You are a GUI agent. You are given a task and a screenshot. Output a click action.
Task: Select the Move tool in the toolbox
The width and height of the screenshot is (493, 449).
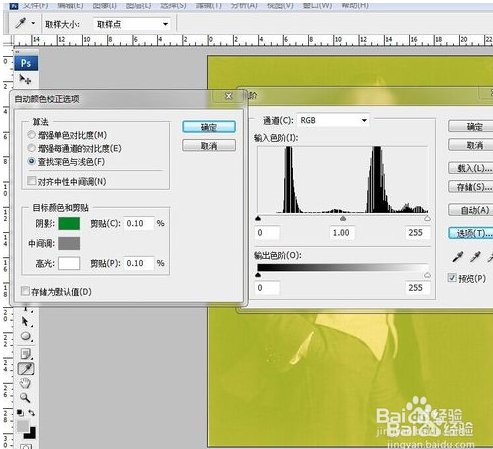(x=25, y=80)
